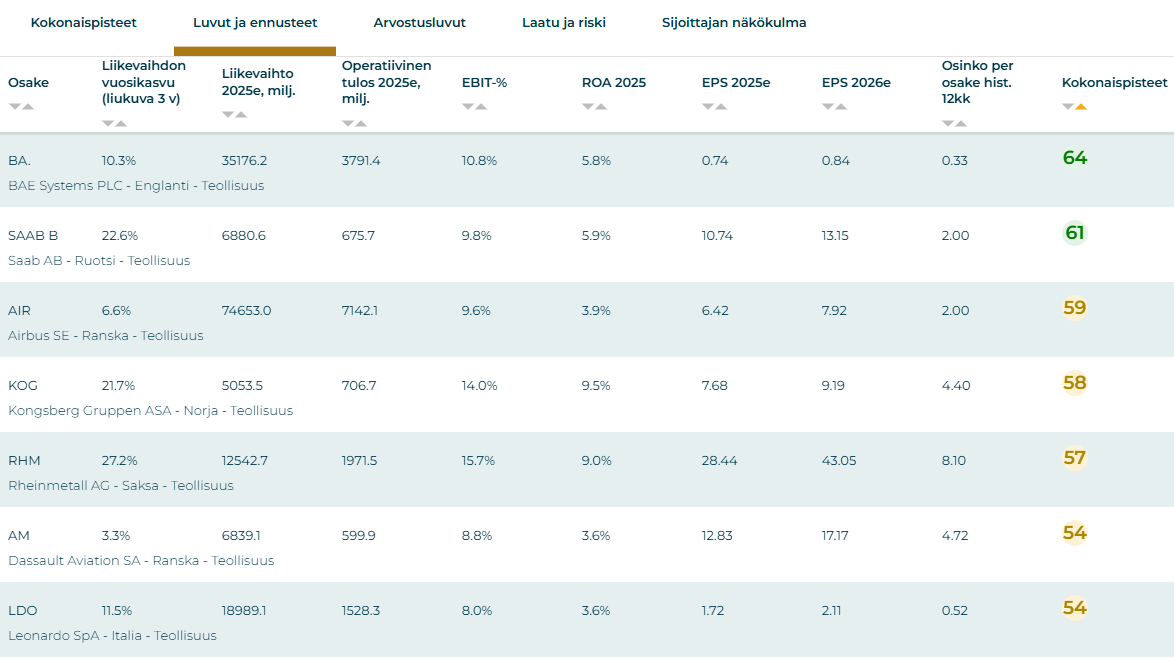Sort Liikevaihto 2025e descending with down arrow
The image size is (1174, 659).
click(227, 115)
